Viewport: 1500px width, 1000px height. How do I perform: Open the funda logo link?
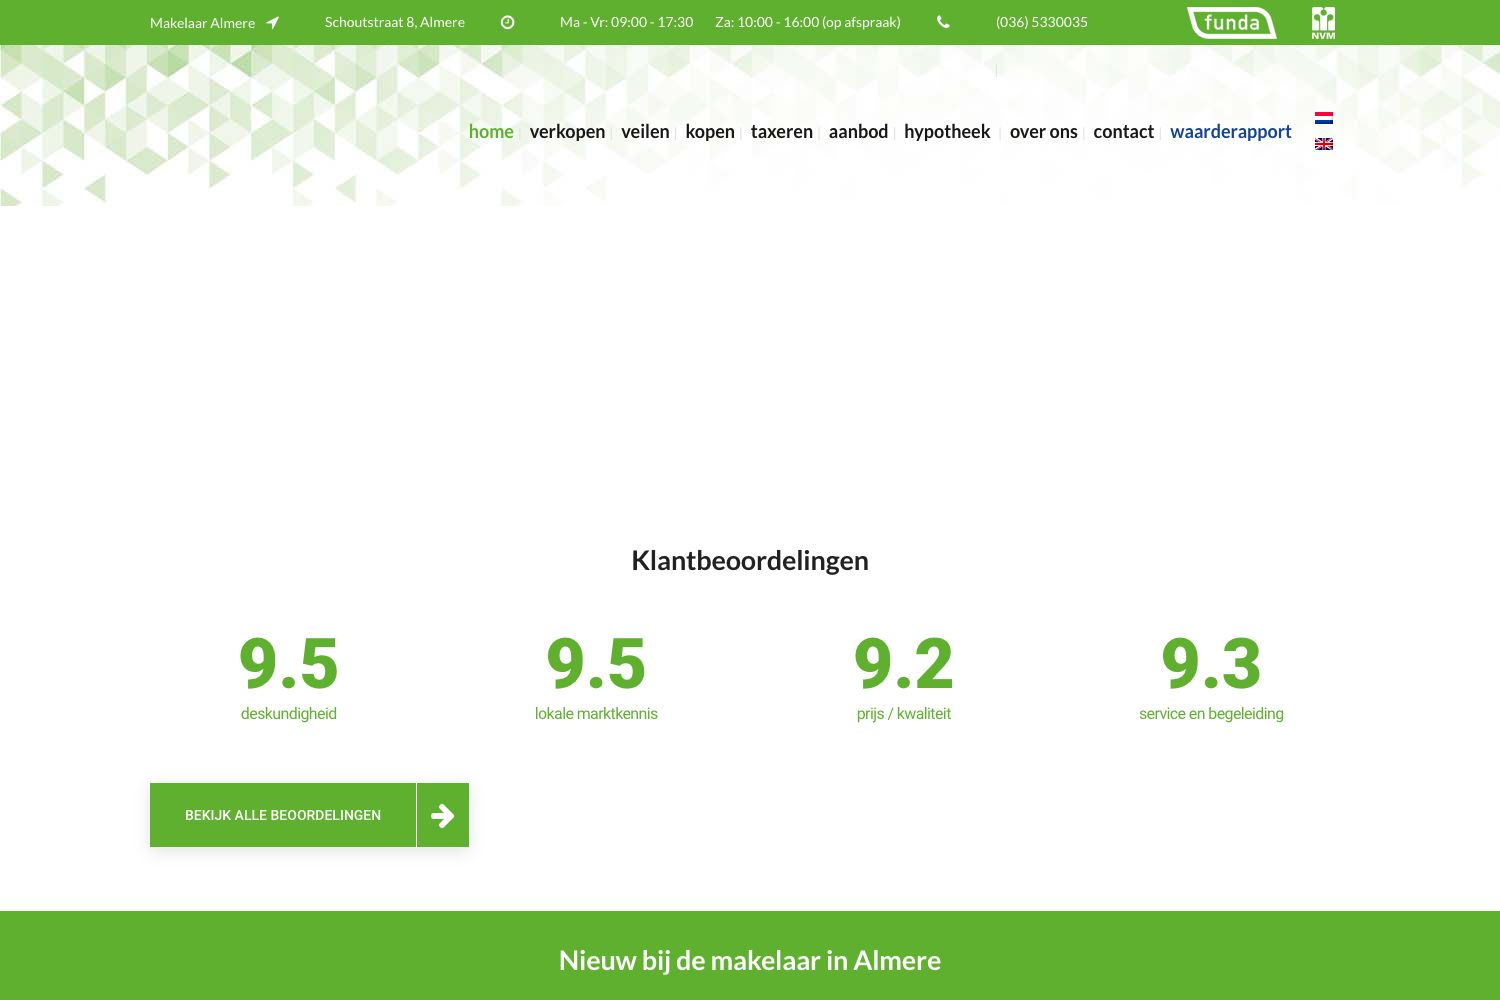(x=1232, y=22)
